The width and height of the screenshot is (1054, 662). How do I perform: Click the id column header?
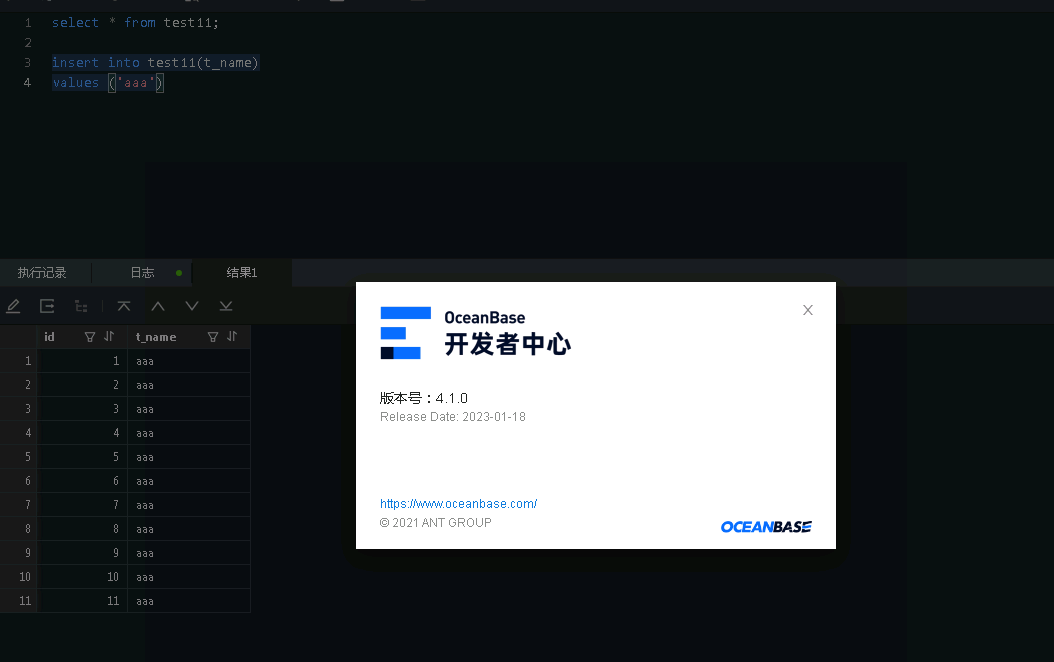coord(49,337)
